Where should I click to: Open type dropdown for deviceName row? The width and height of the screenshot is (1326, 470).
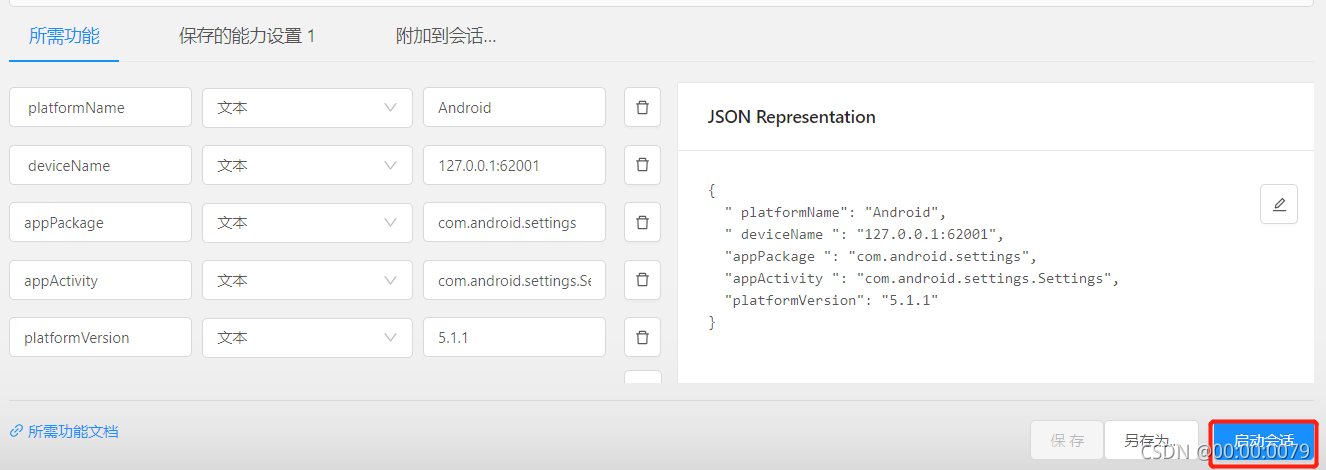(307, 165)
